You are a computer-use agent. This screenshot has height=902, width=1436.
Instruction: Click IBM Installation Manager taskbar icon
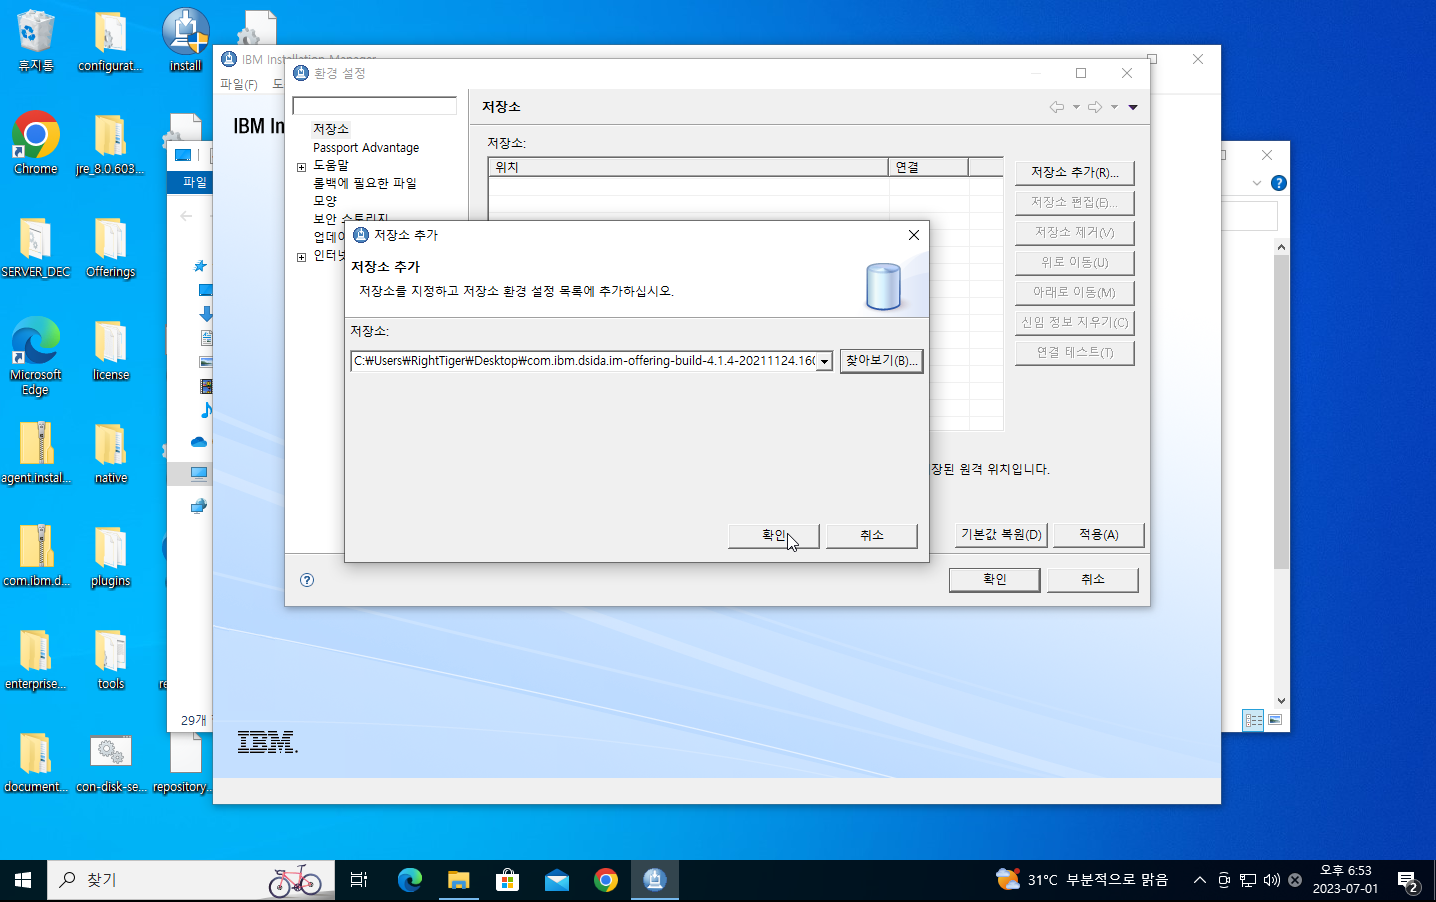654,880
